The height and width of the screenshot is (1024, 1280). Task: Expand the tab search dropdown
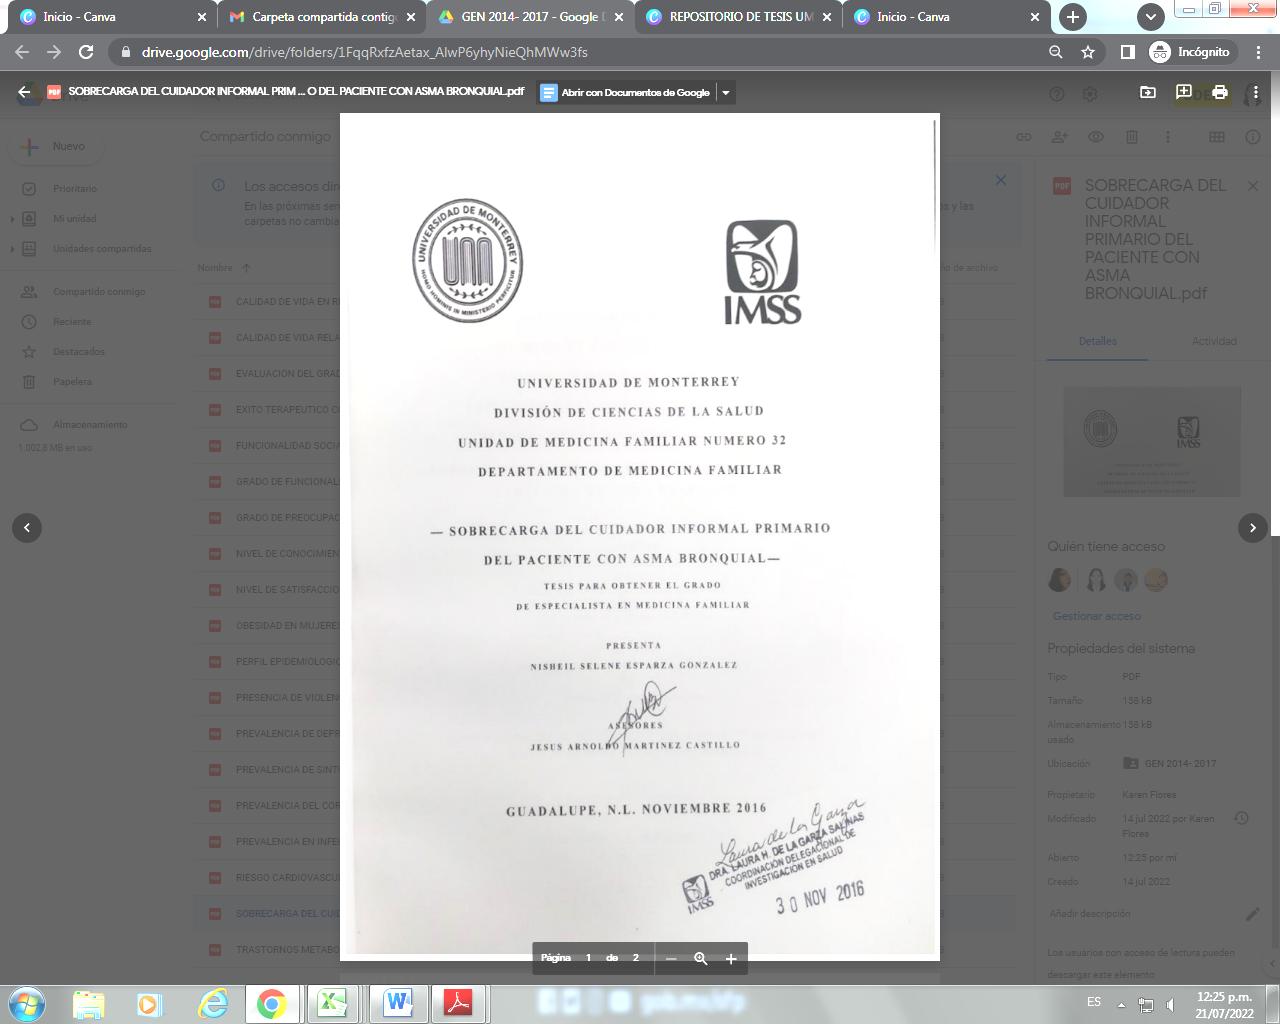coord(1151,17)
